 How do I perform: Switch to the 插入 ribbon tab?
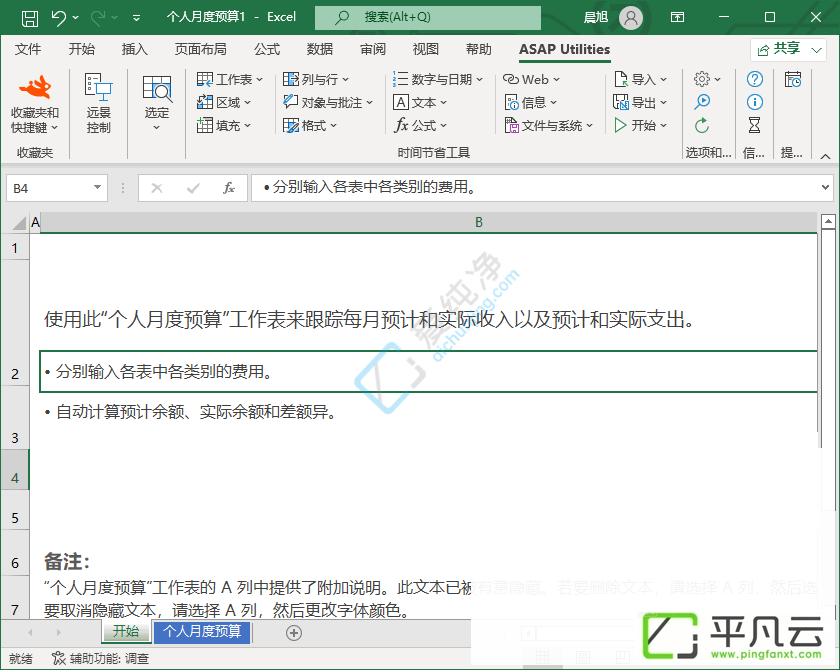134,49
